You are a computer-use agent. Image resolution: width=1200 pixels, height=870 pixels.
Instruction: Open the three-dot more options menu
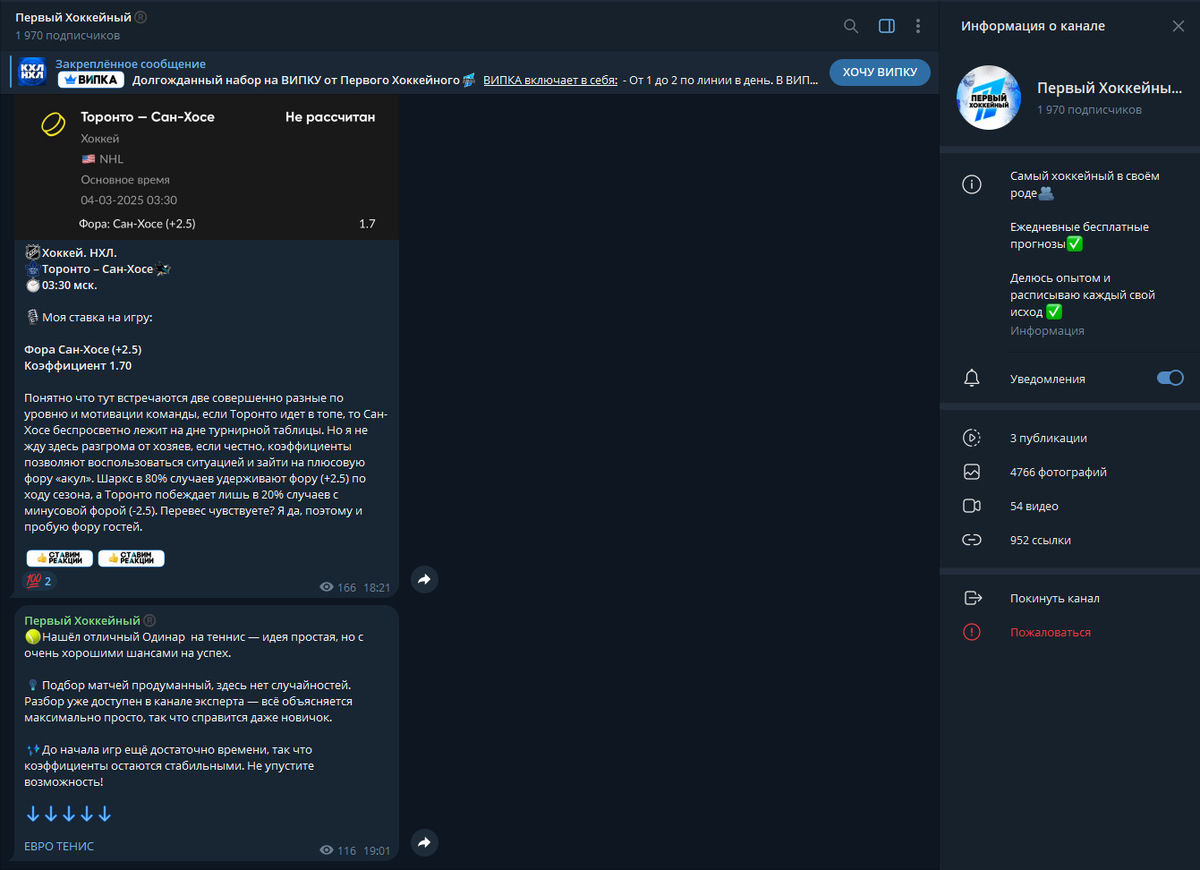click(x=918, y=26)
